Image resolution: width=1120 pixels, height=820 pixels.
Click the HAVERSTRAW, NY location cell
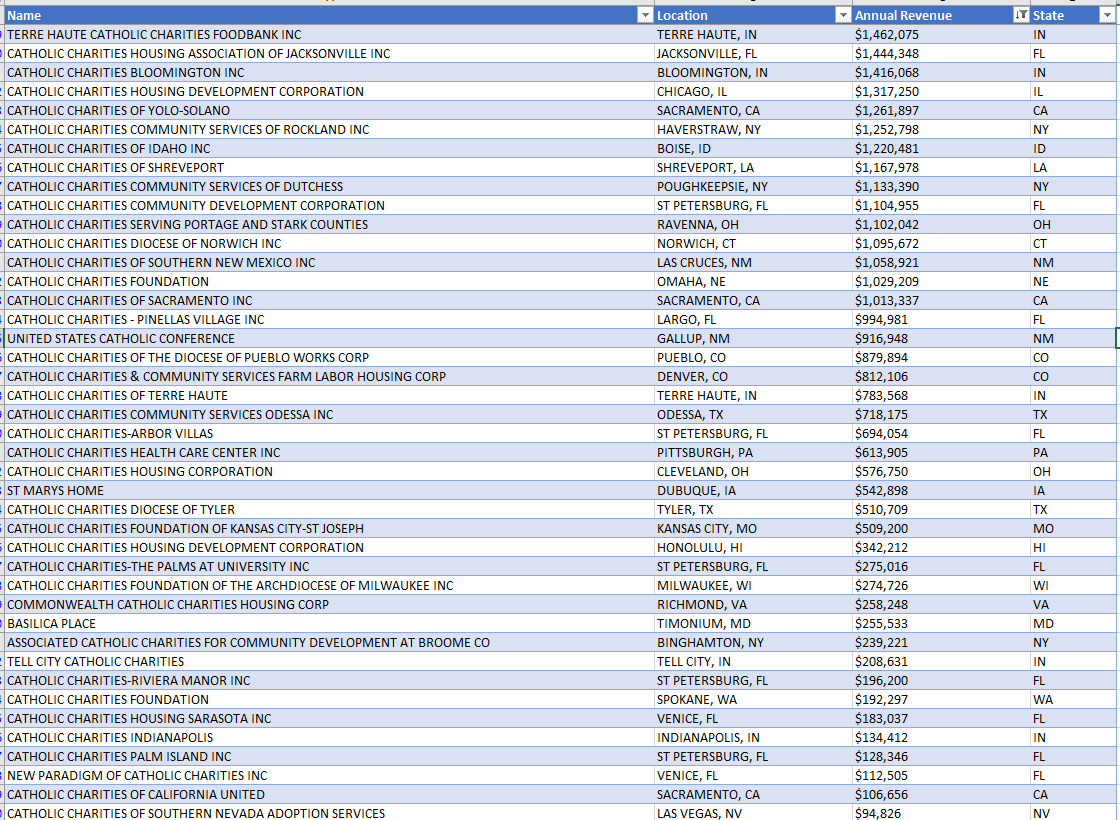tap(753, 129)
